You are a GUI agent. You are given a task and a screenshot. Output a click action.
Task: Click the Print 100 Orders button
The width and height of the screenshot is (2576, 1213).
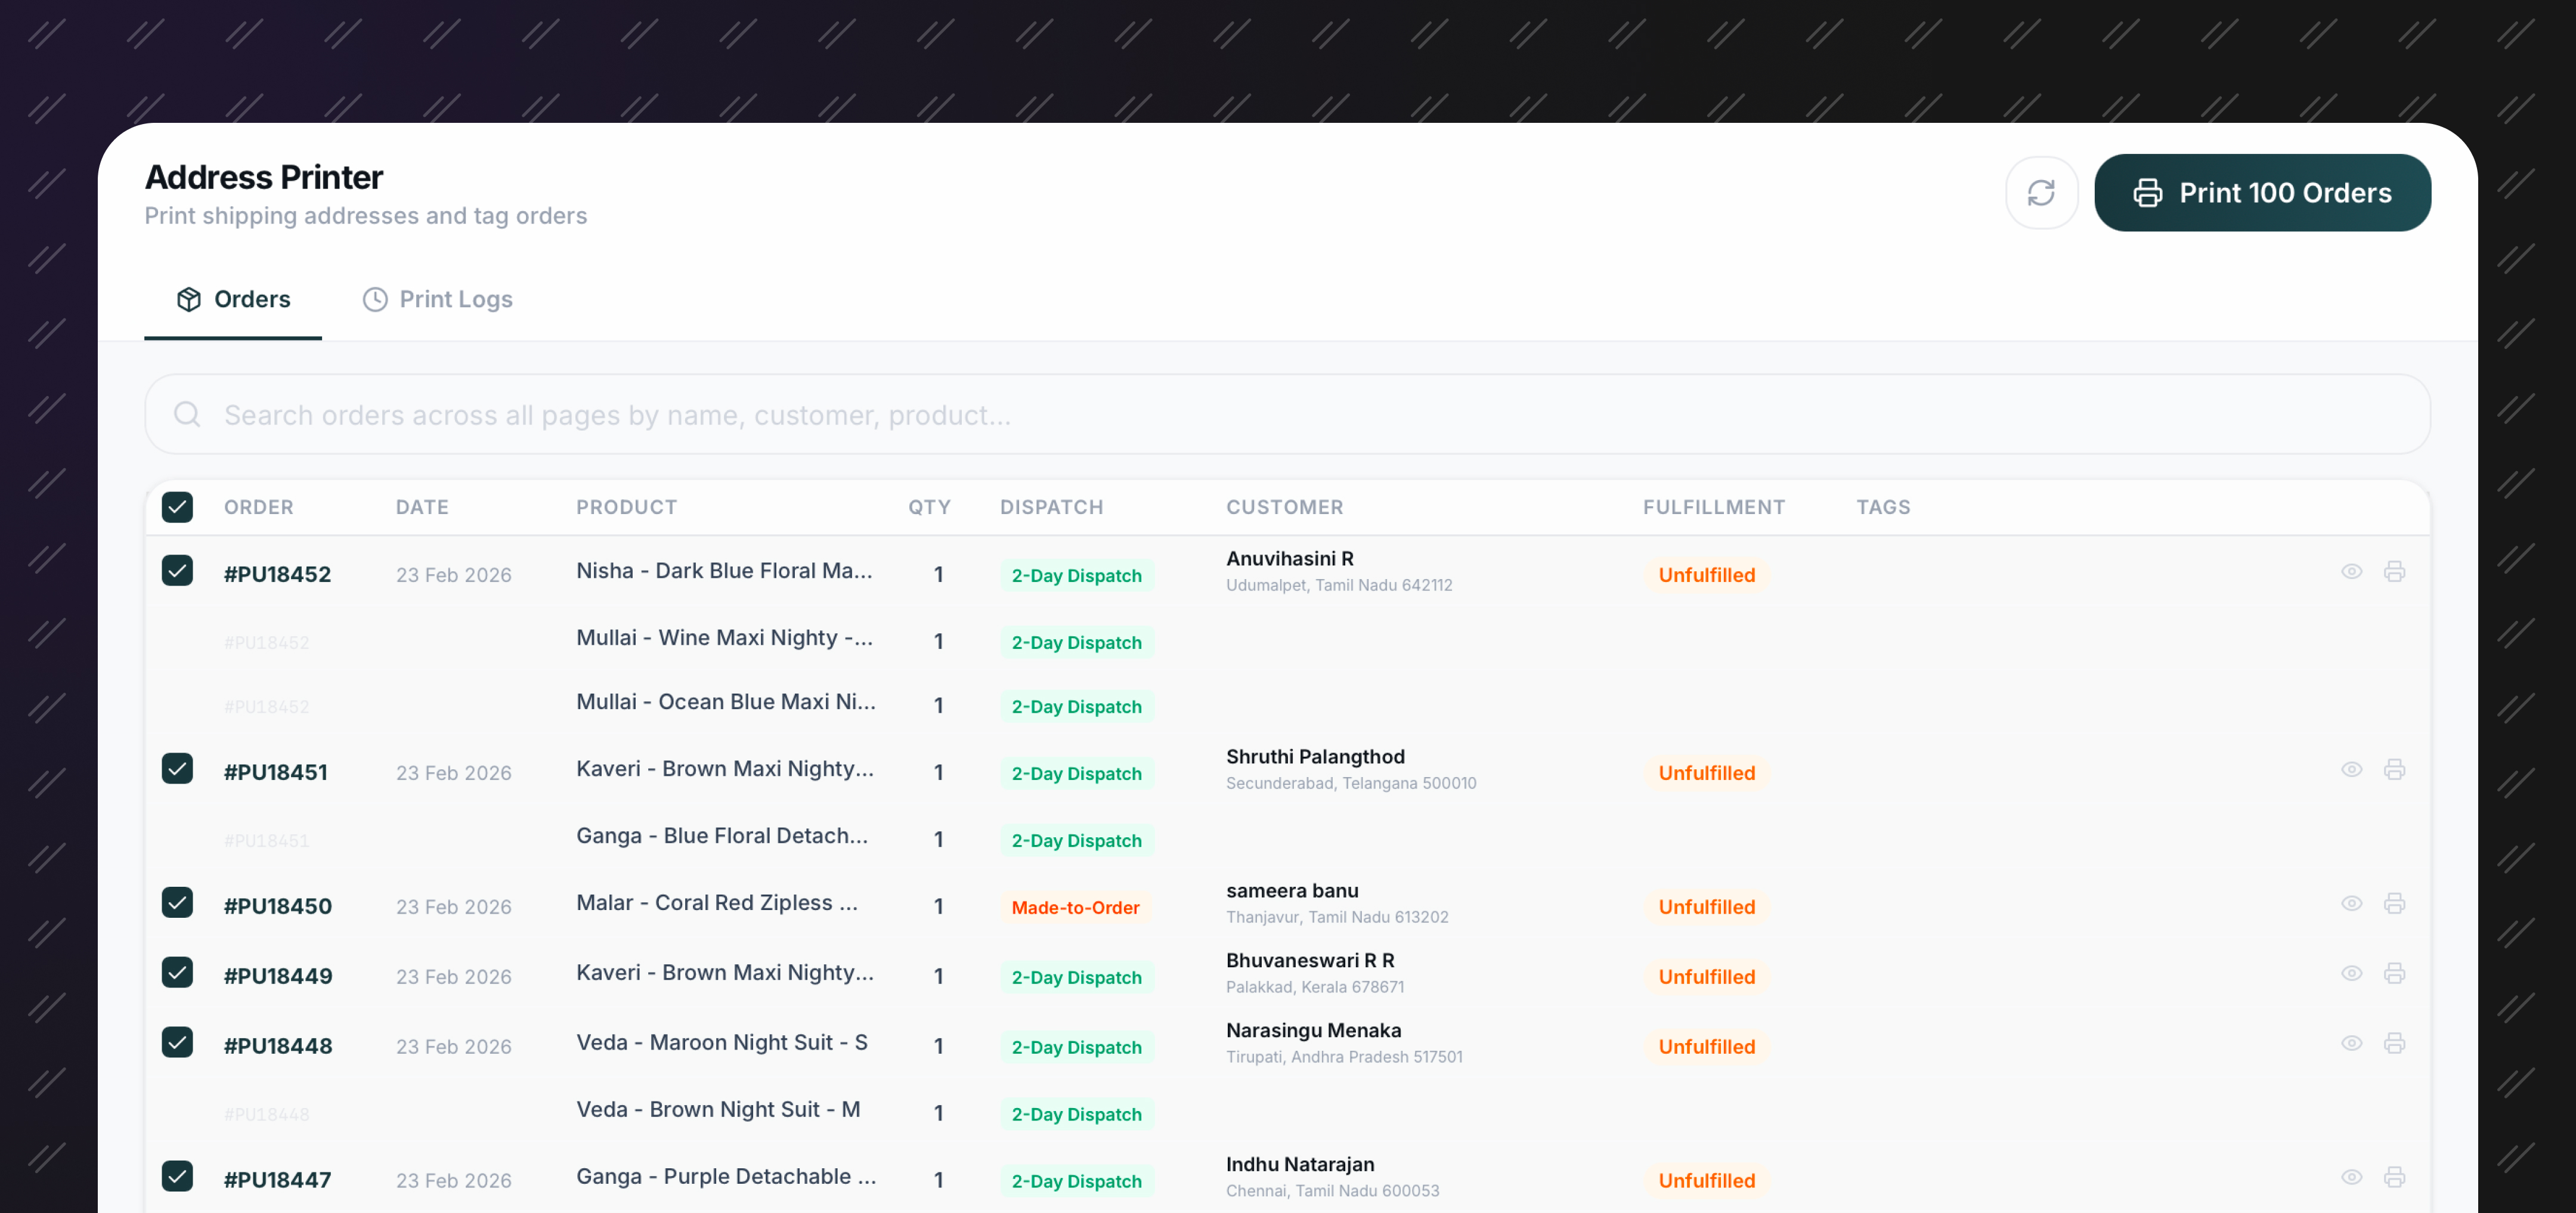[2263, 192]
